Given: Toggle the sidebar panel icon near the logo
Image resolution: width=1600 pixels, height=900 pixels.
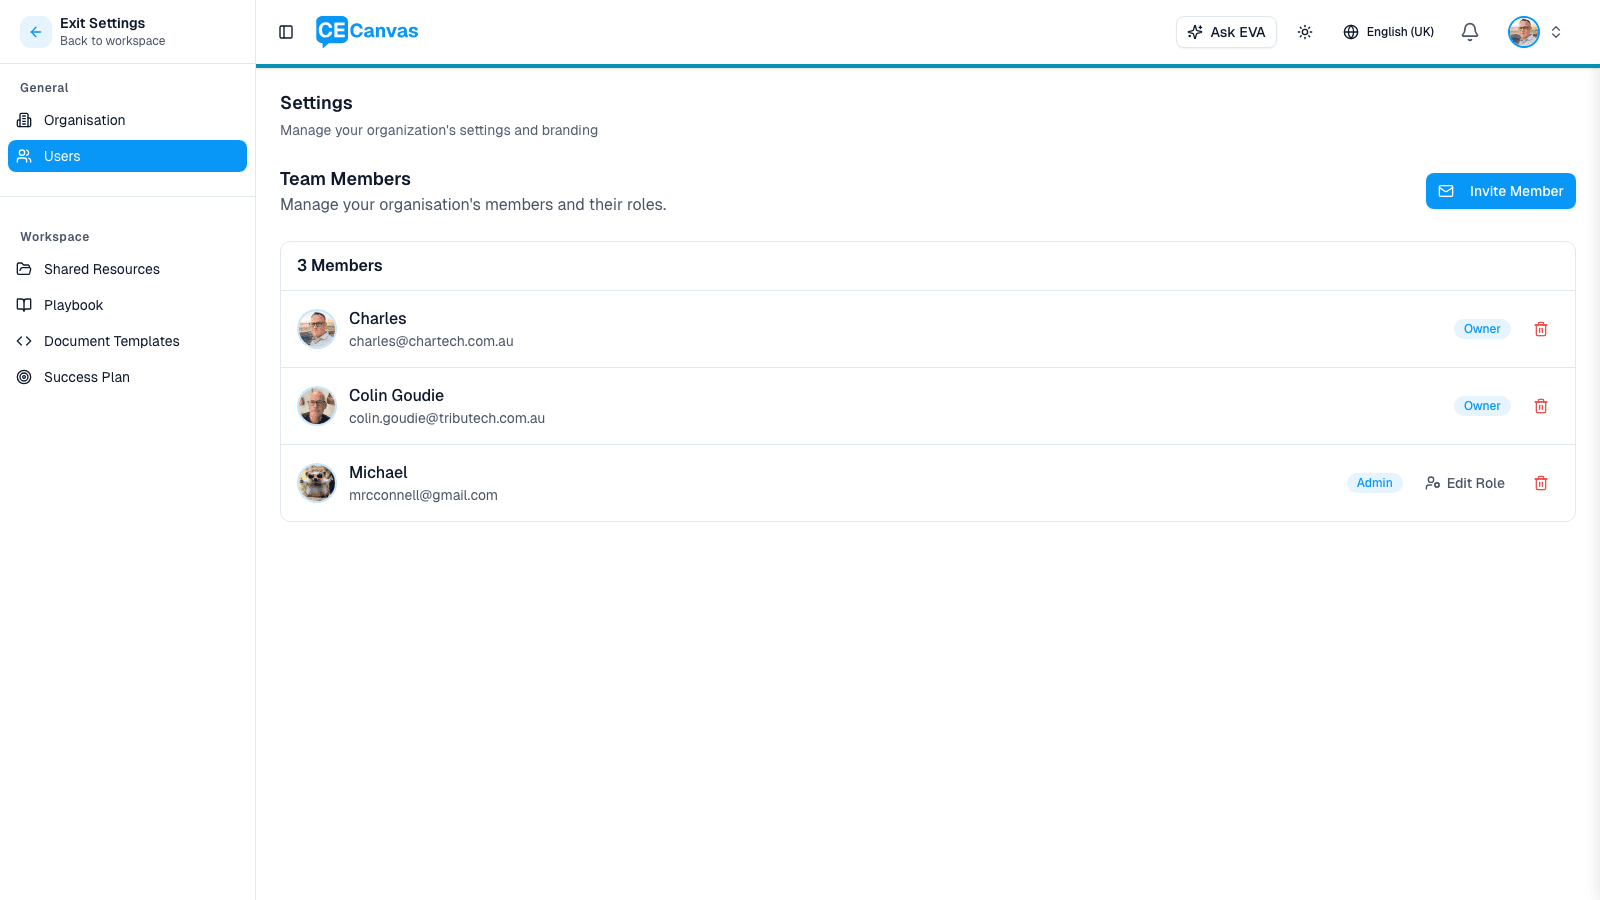Looking at the screenshot, I should click(x=286, y=31).
